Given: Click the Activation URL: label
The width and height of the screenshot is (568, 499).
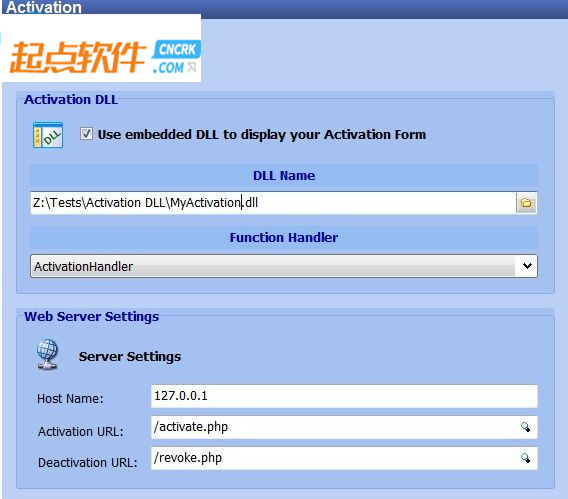Looking at the screenshot, I should [x=80, y=432].
